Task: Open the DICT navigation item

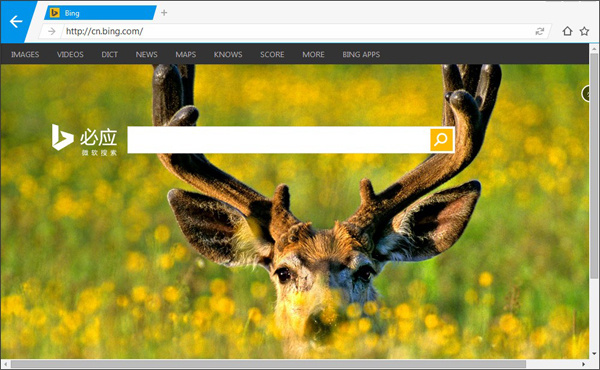Action: pyautogui.click(x=109, y=54)
